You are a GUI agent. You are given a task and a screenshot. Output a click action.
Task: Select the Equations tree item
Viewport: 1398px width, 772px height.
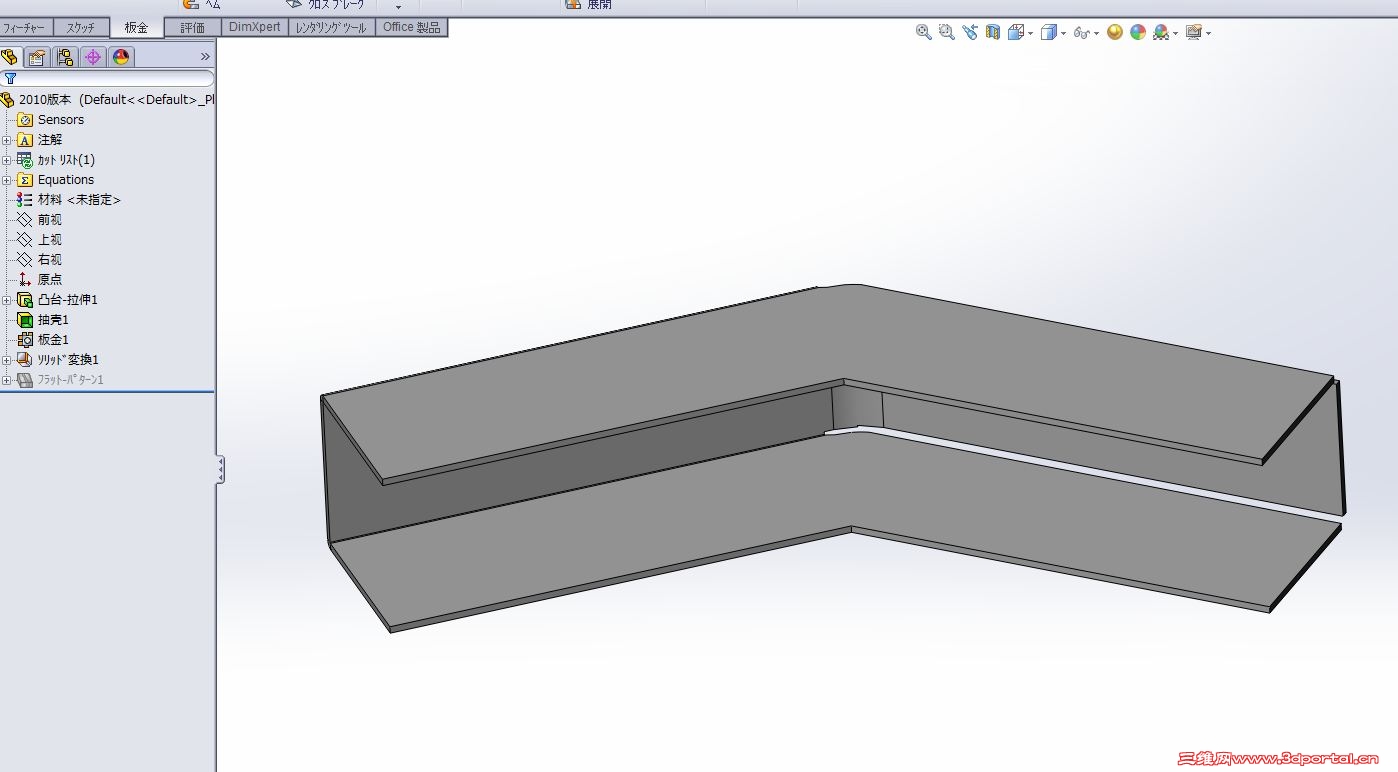pos(66,180)
